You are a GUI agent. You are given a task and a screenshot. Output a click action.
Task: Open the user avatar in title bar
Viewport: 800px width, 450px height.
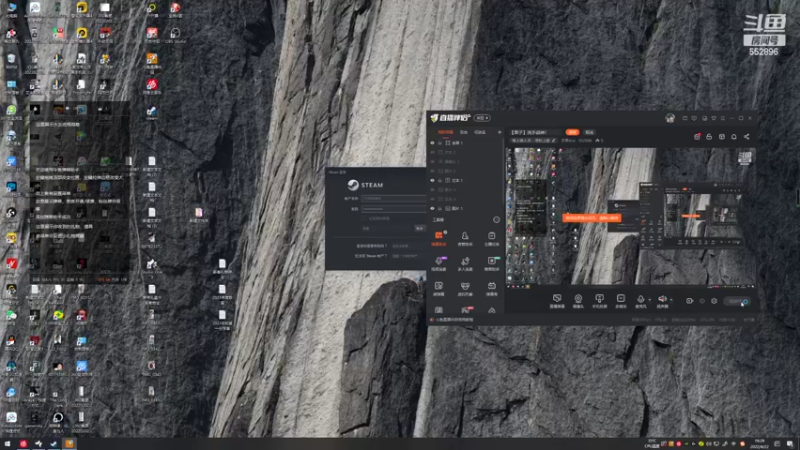670,118
